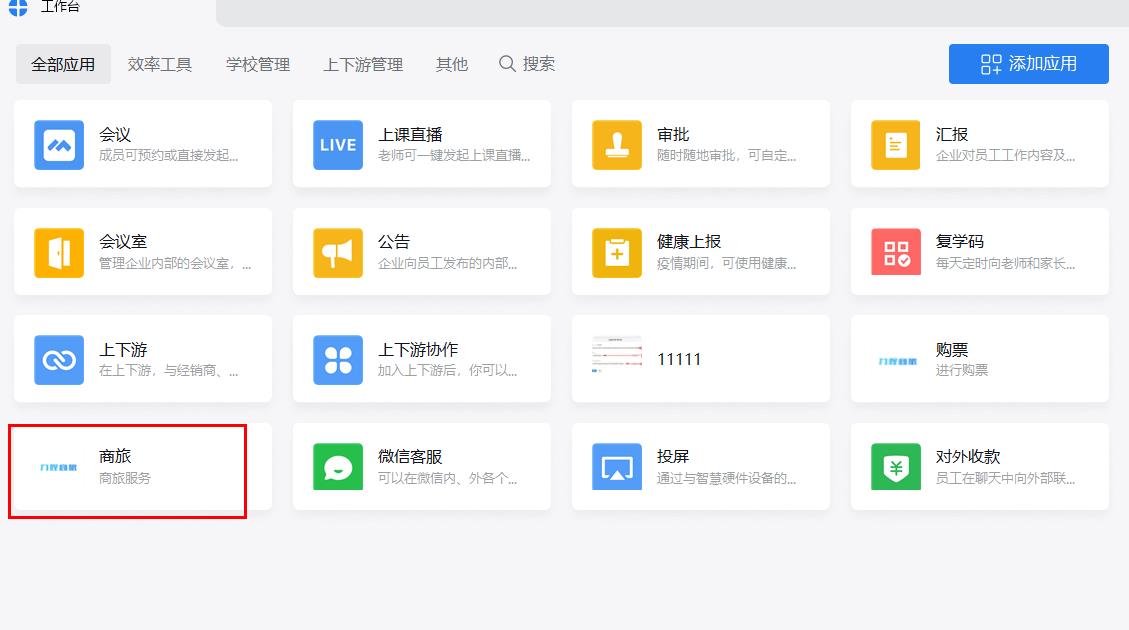Click description starting 疫情期间
Screen dimensions: 1129x630
pos(727,264)
